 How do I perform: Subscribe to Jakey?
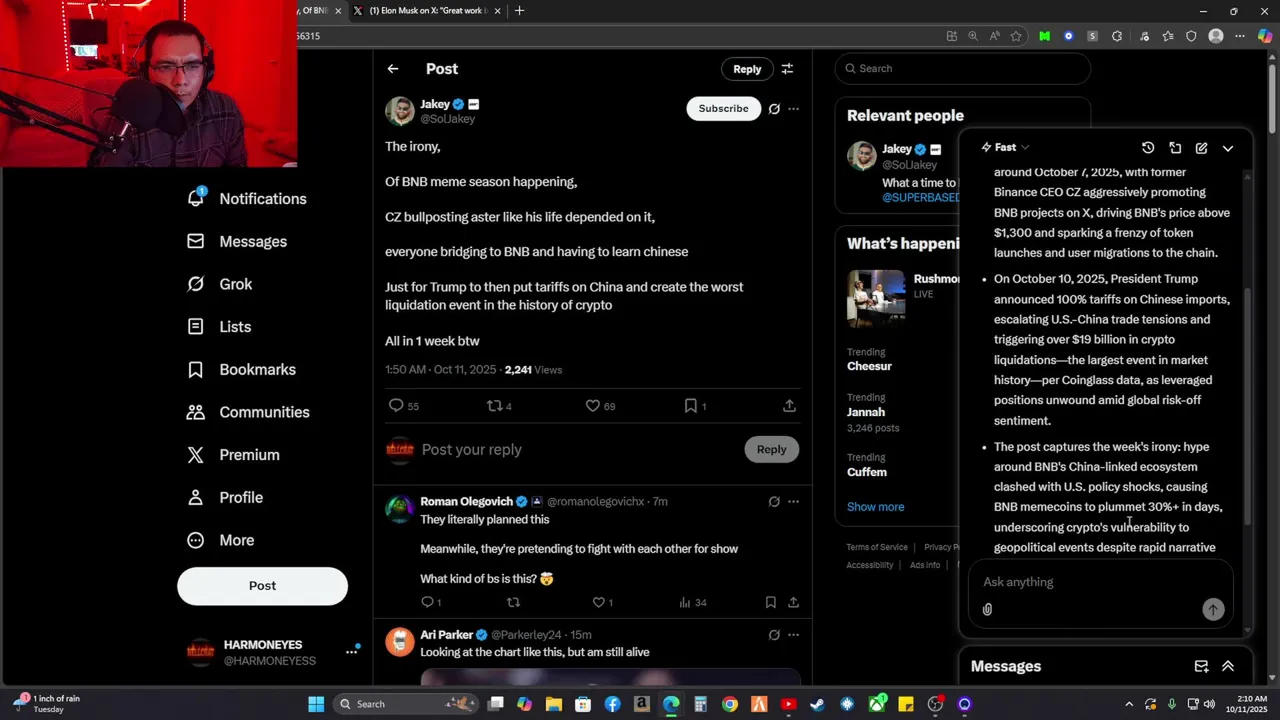pos(723,108)
